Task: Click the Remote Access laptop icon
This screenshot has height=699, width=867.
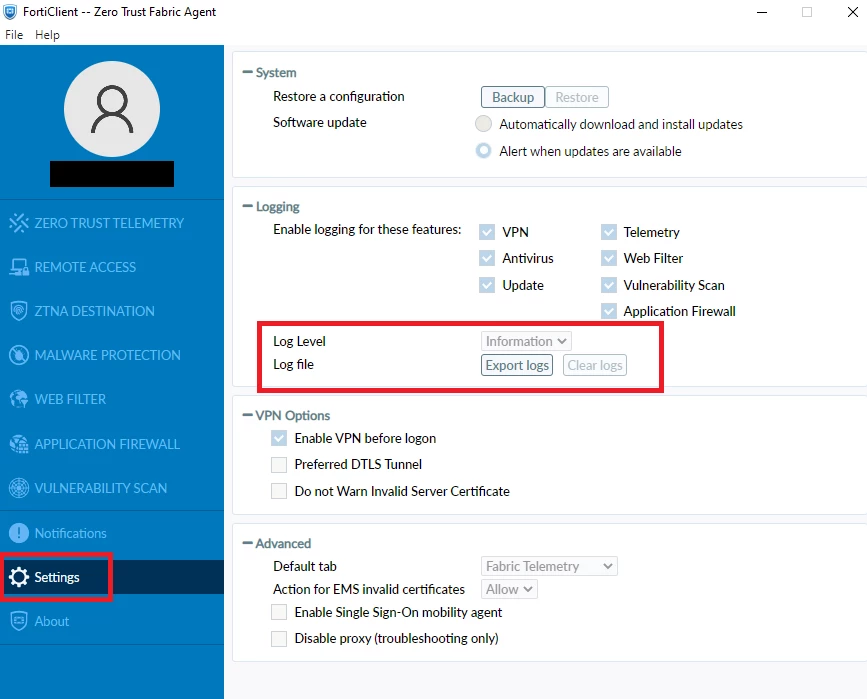Action: [19, 267]
